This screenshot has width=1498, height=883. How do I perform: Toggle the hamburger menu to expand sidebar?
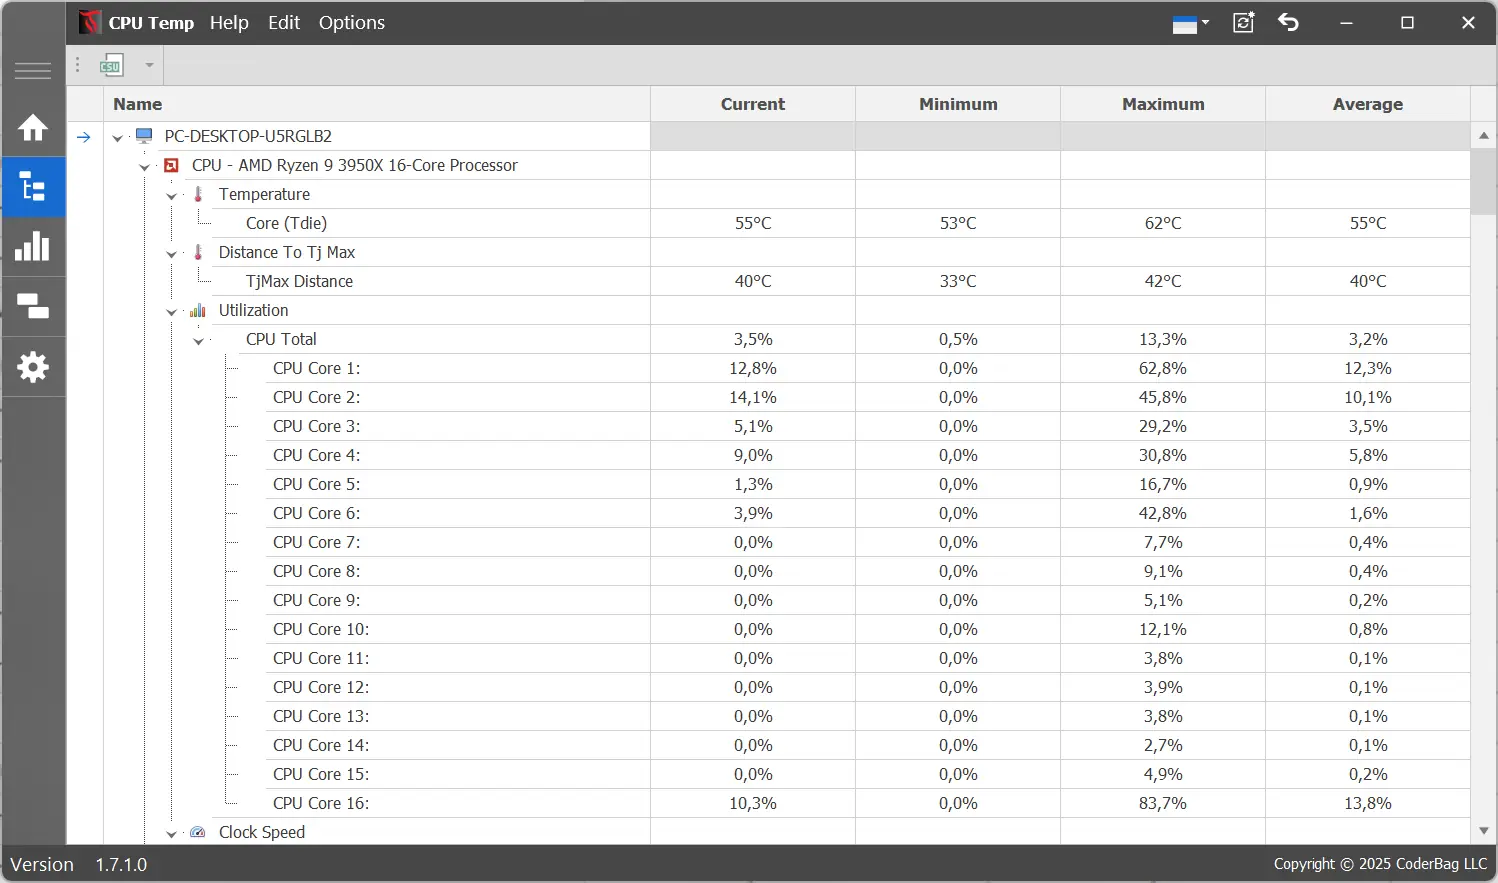pos(33,71)
